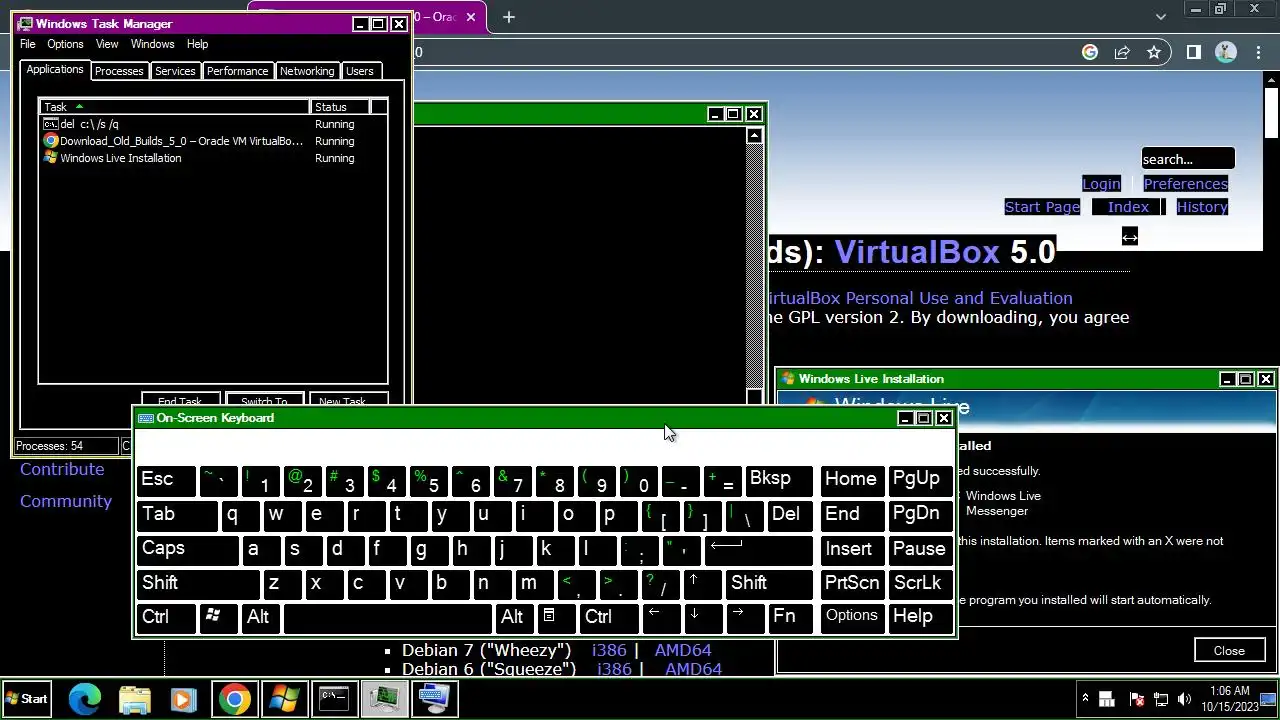Screen dimensions: 1280x720
Task: Click Windows logo key on On-Screen Keyboard
Action: 218,618
